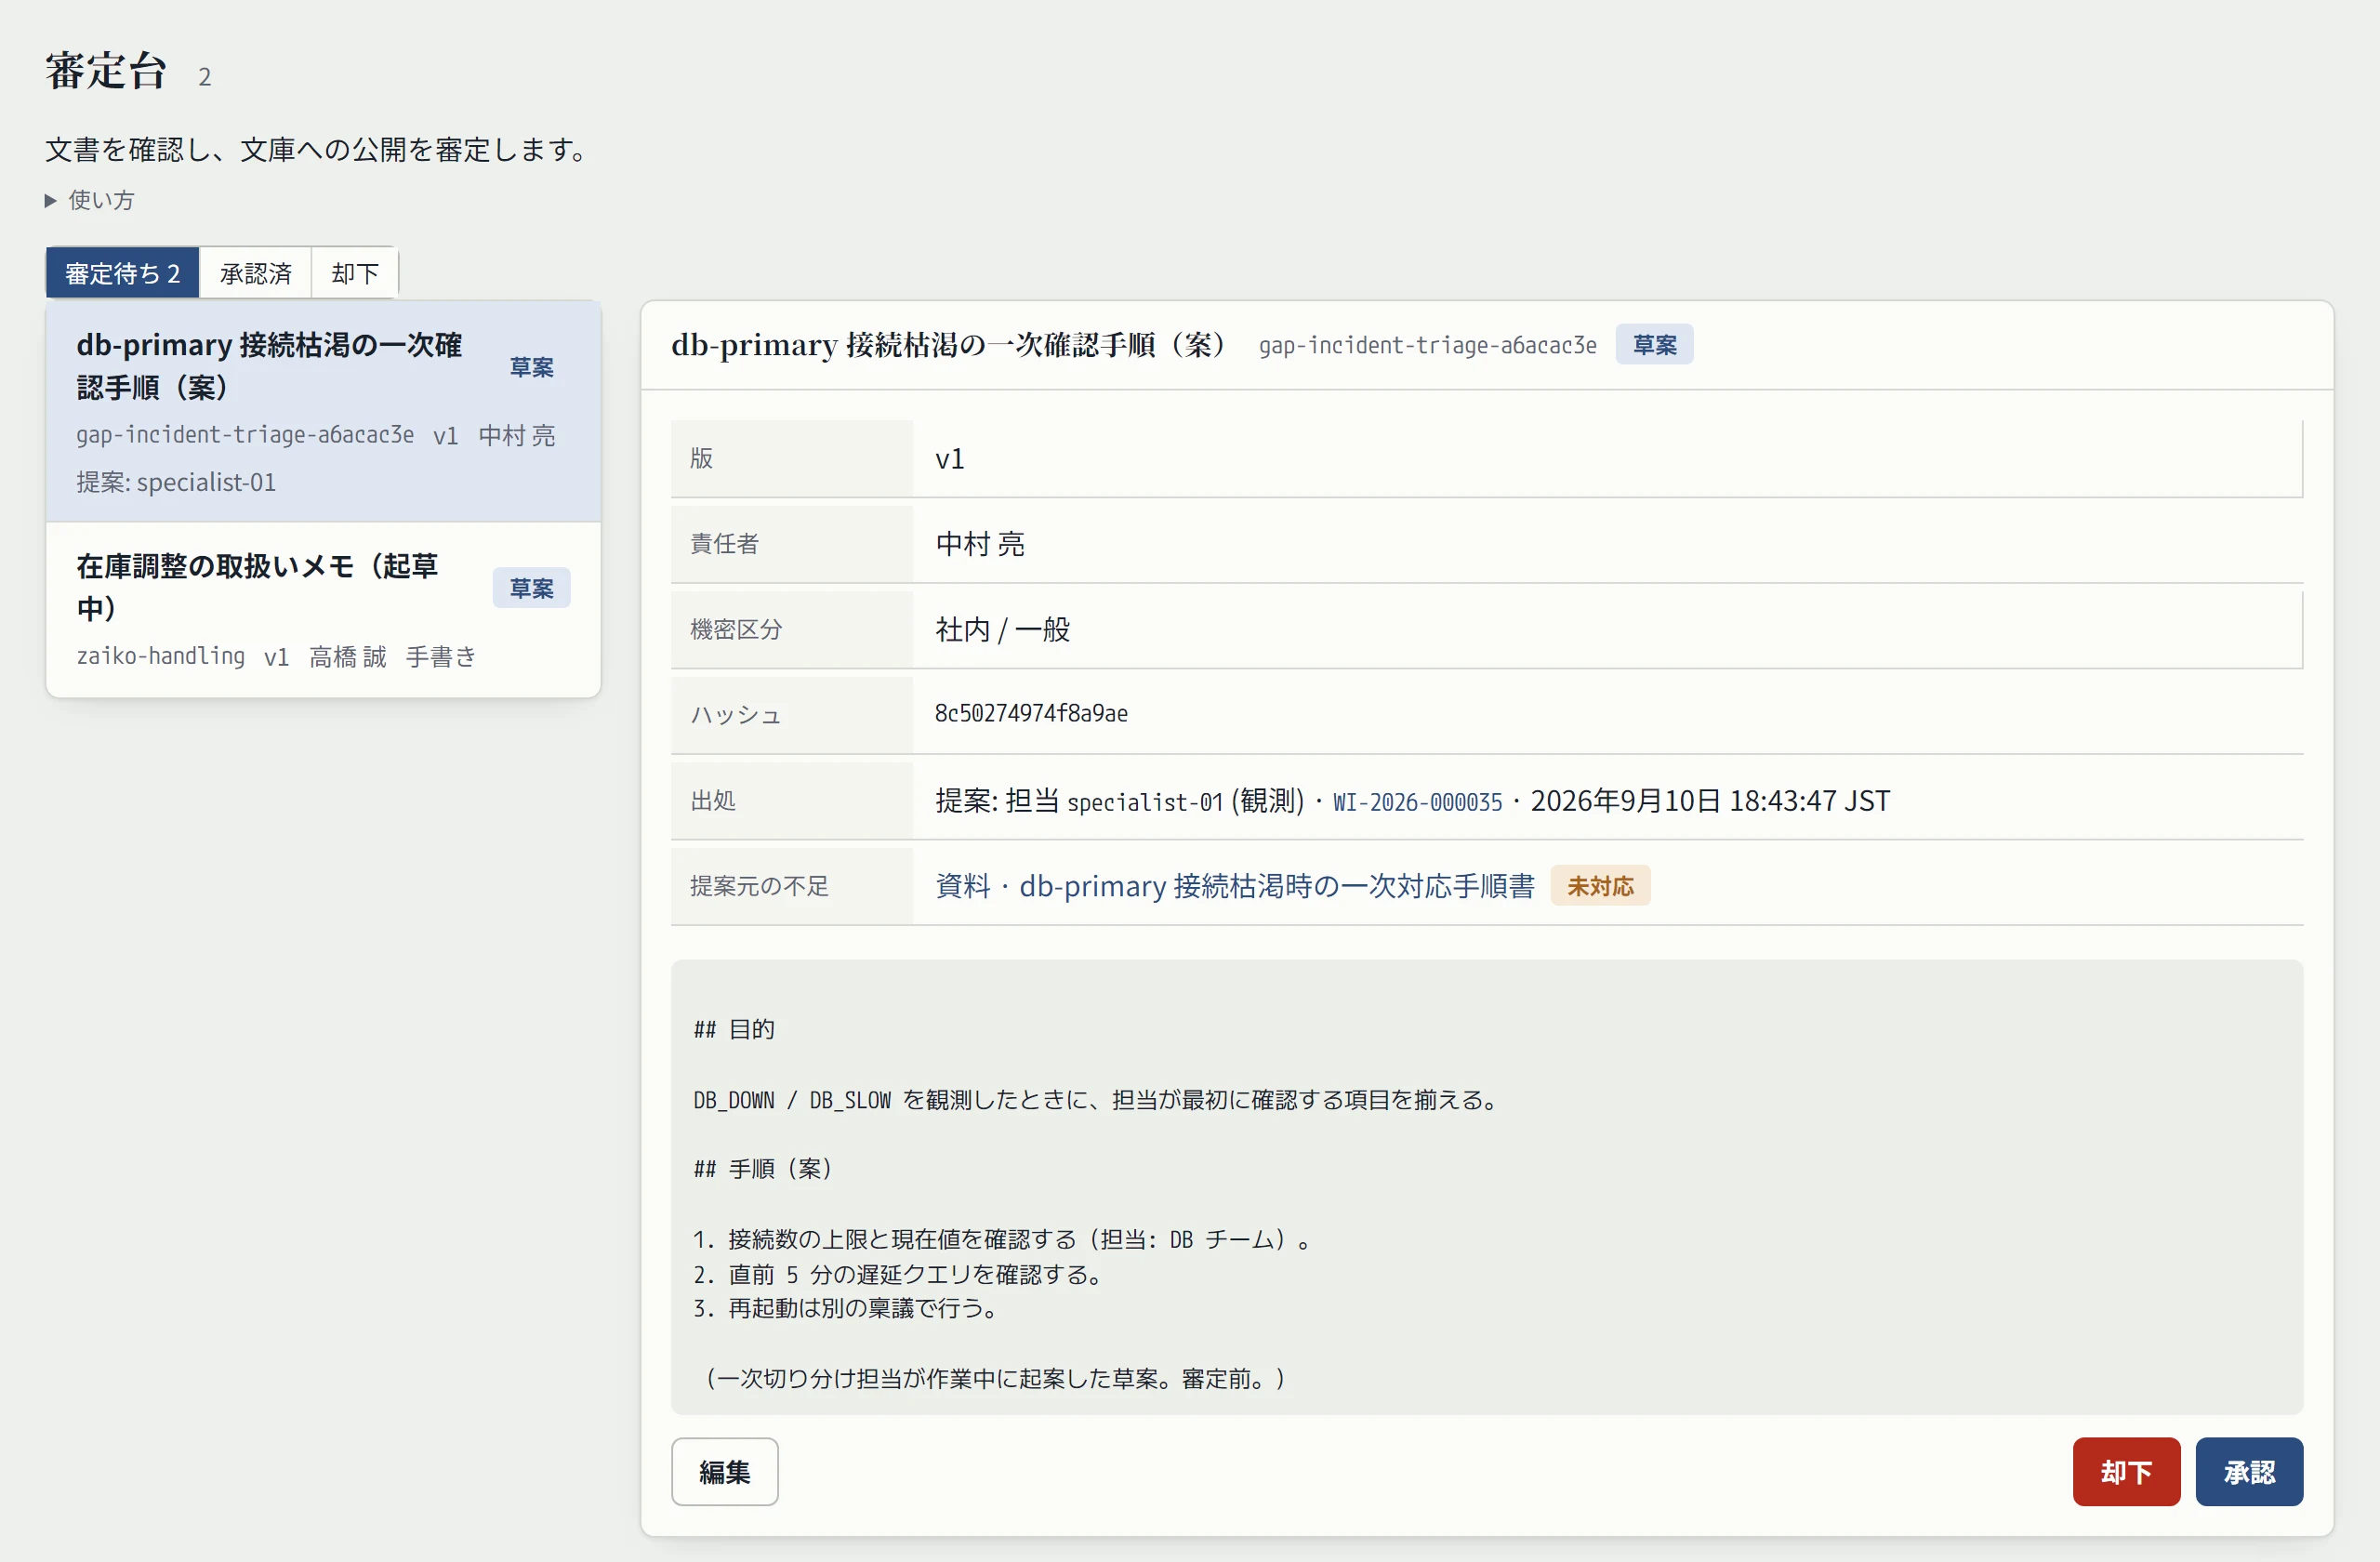Open 資料 · db-primary 接続枯渇時の一次対応手順書 link
The height and width of the screenshot is (1562, 2380).
click(x=1235, y=886)
